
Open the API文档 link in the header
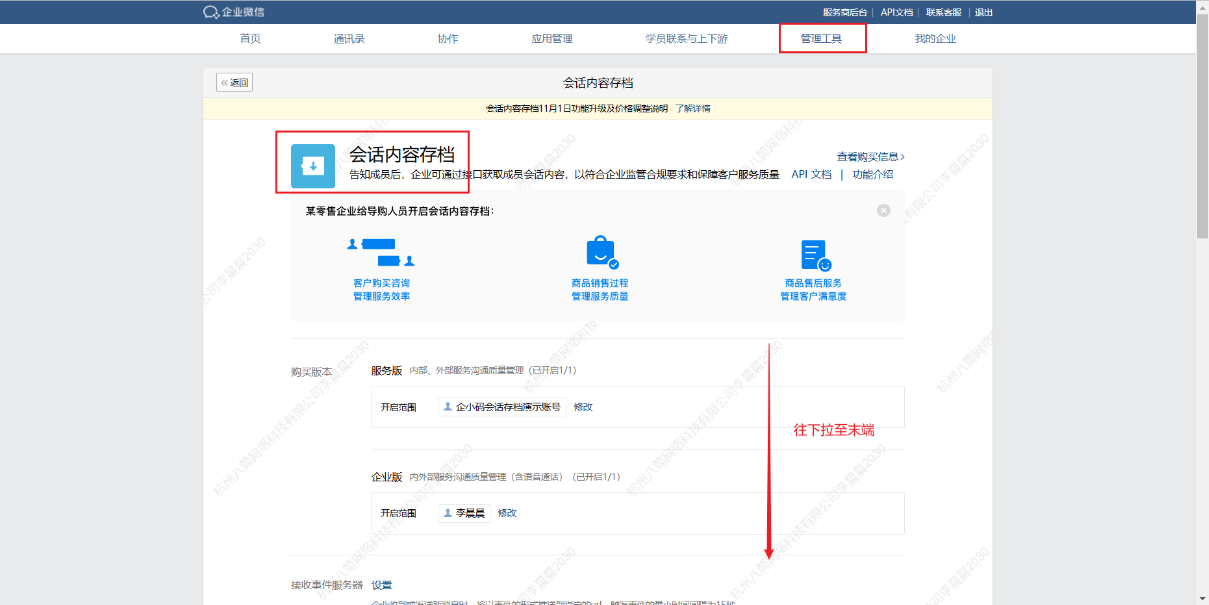pos(897,12)
